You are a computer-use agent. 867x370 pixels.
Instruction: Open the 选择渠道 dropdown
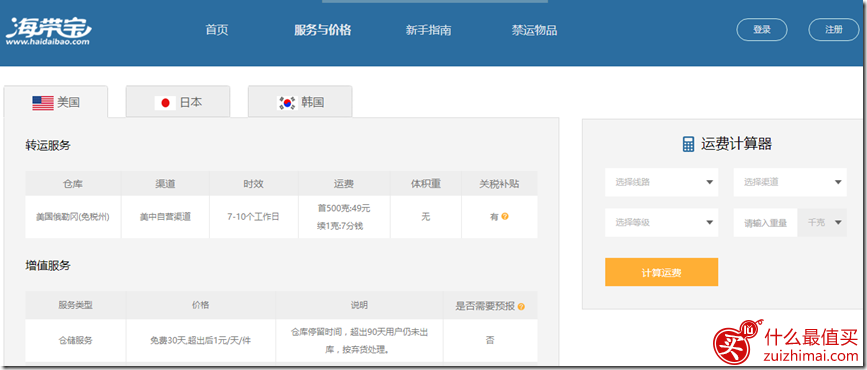(x=790, y=182)
